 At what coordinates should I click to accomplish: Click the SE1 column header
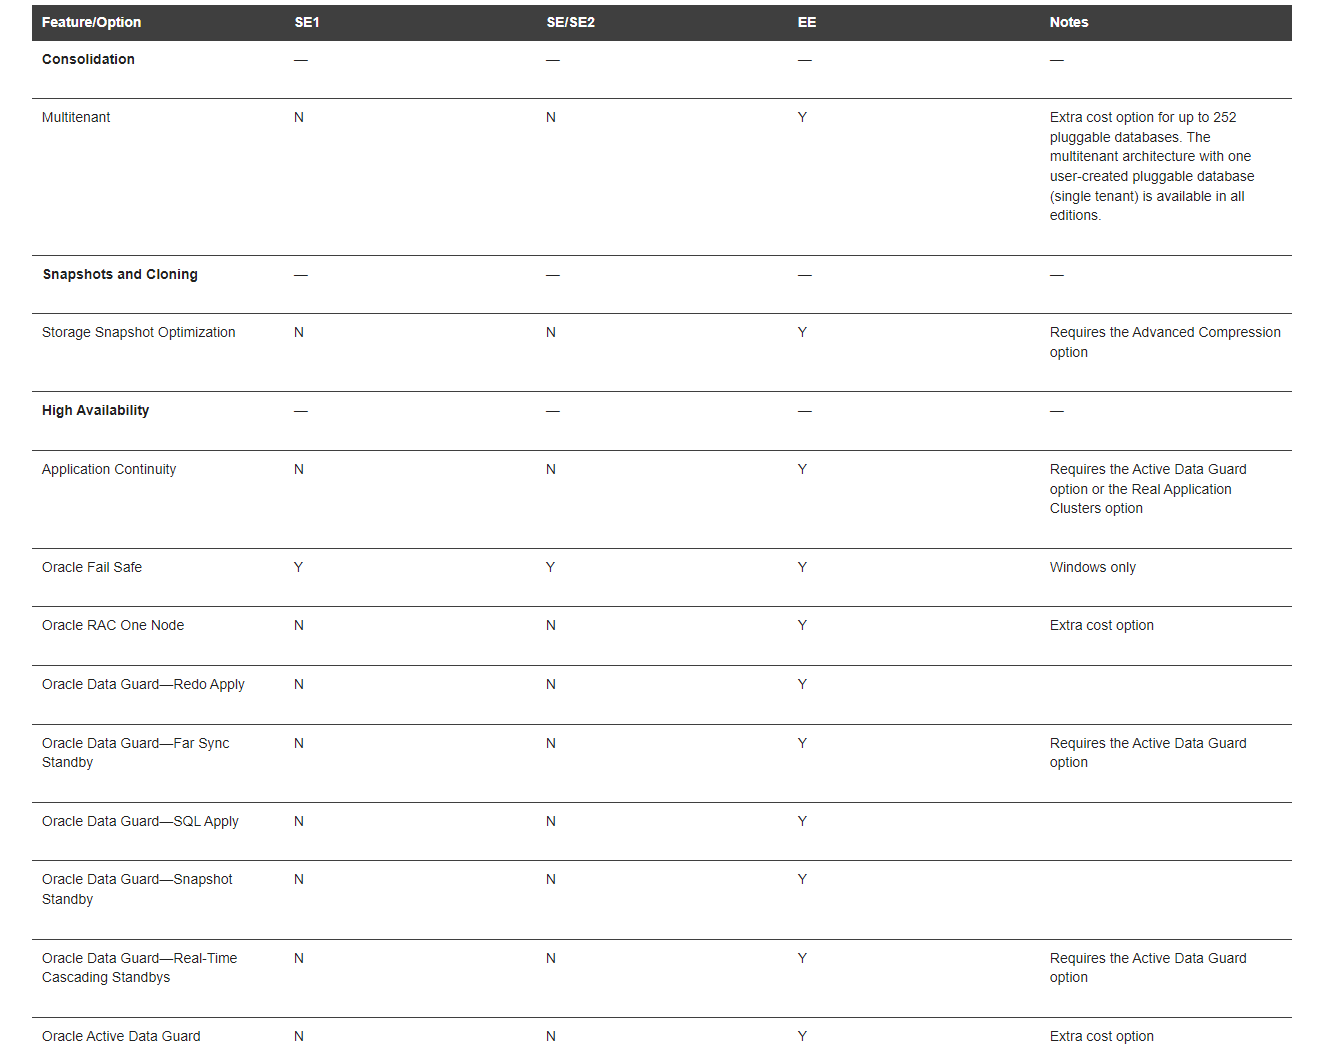307,22
